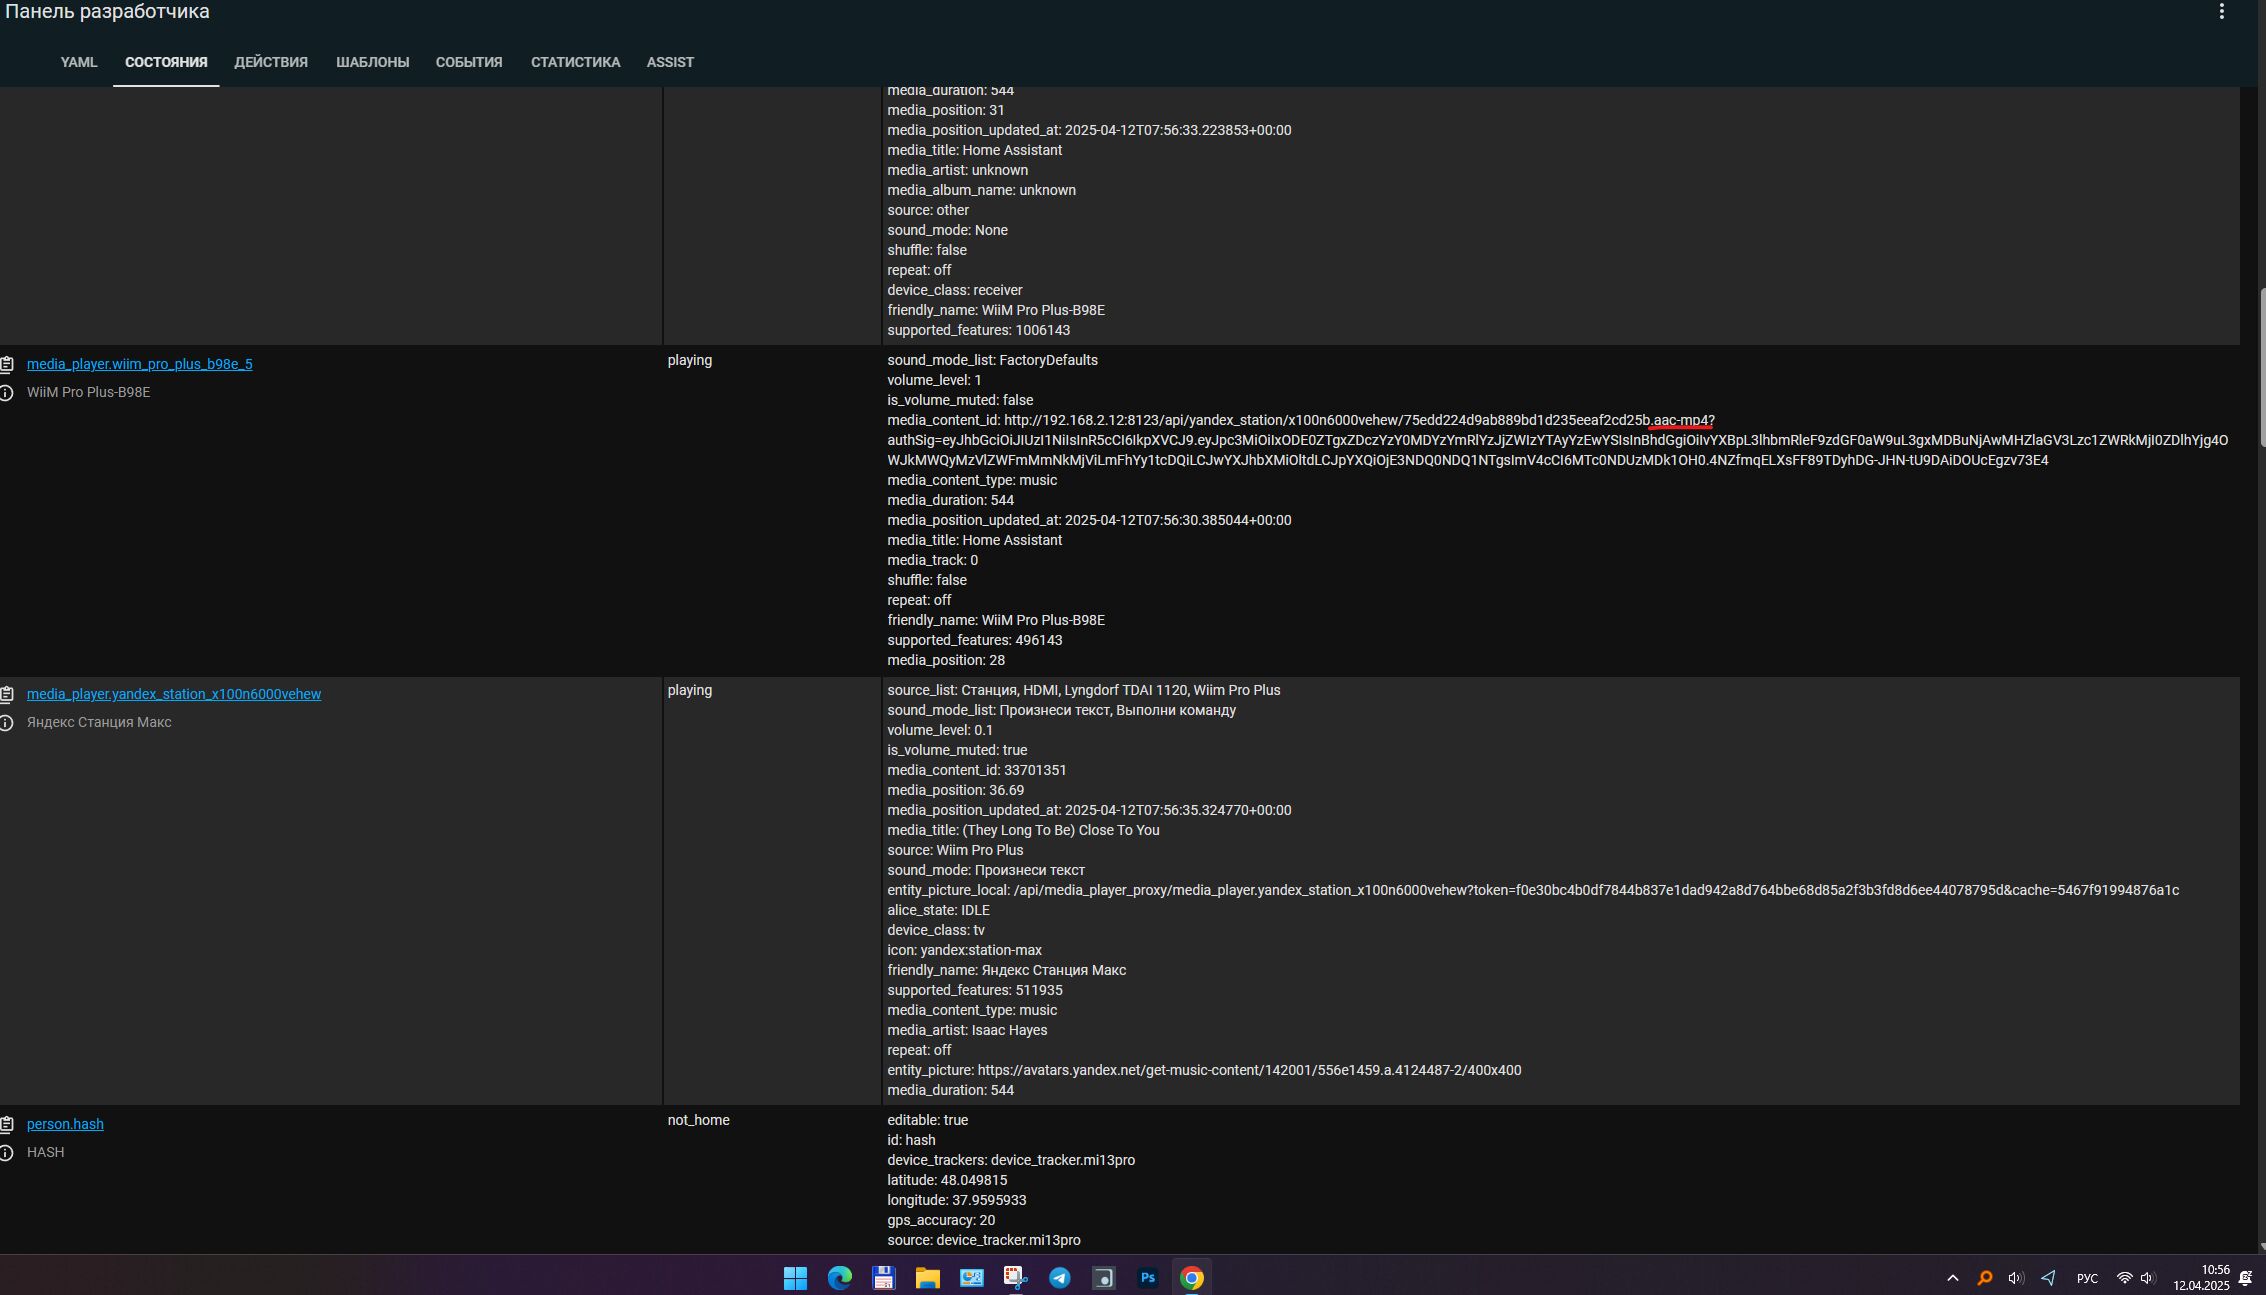Viewport: 2266px width, 1295px height.
Task: Copy entity ID of person.hash
Action: [7, 1124]
